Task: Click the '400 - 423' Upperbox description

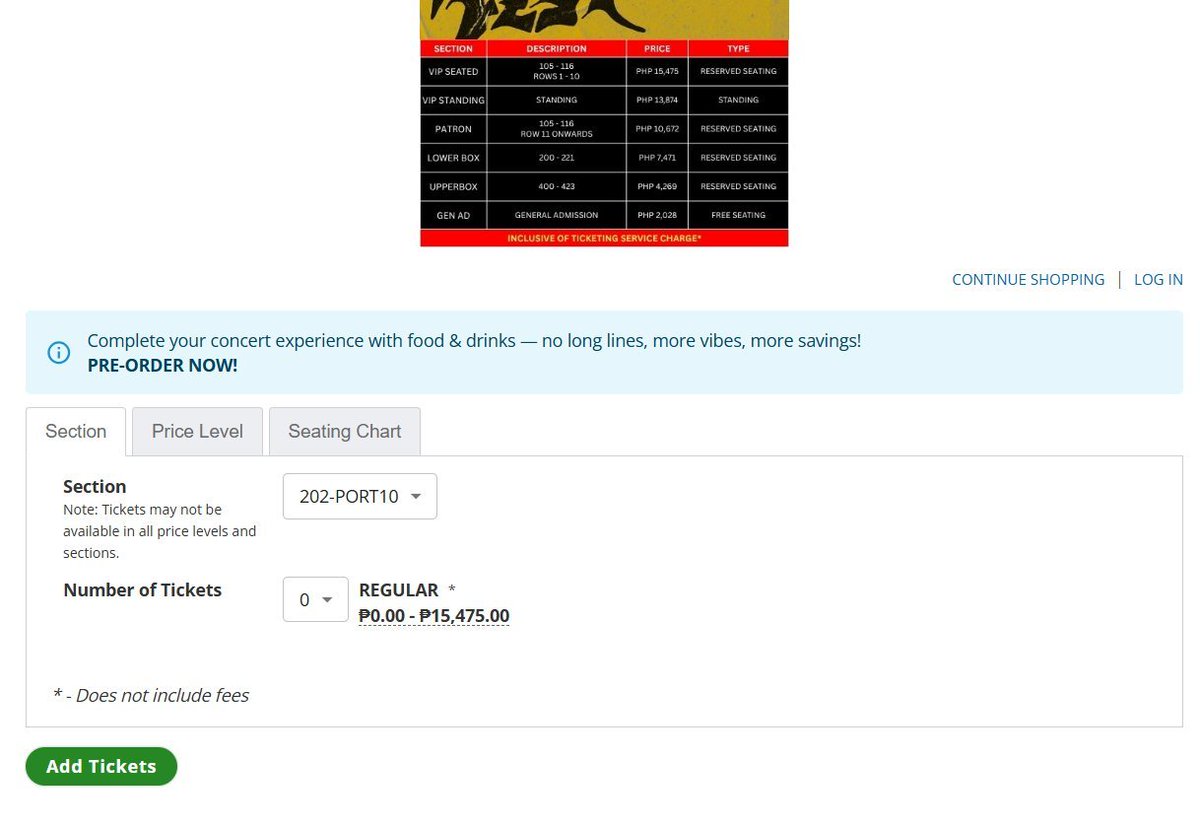Action: click(x=556, y=186)
